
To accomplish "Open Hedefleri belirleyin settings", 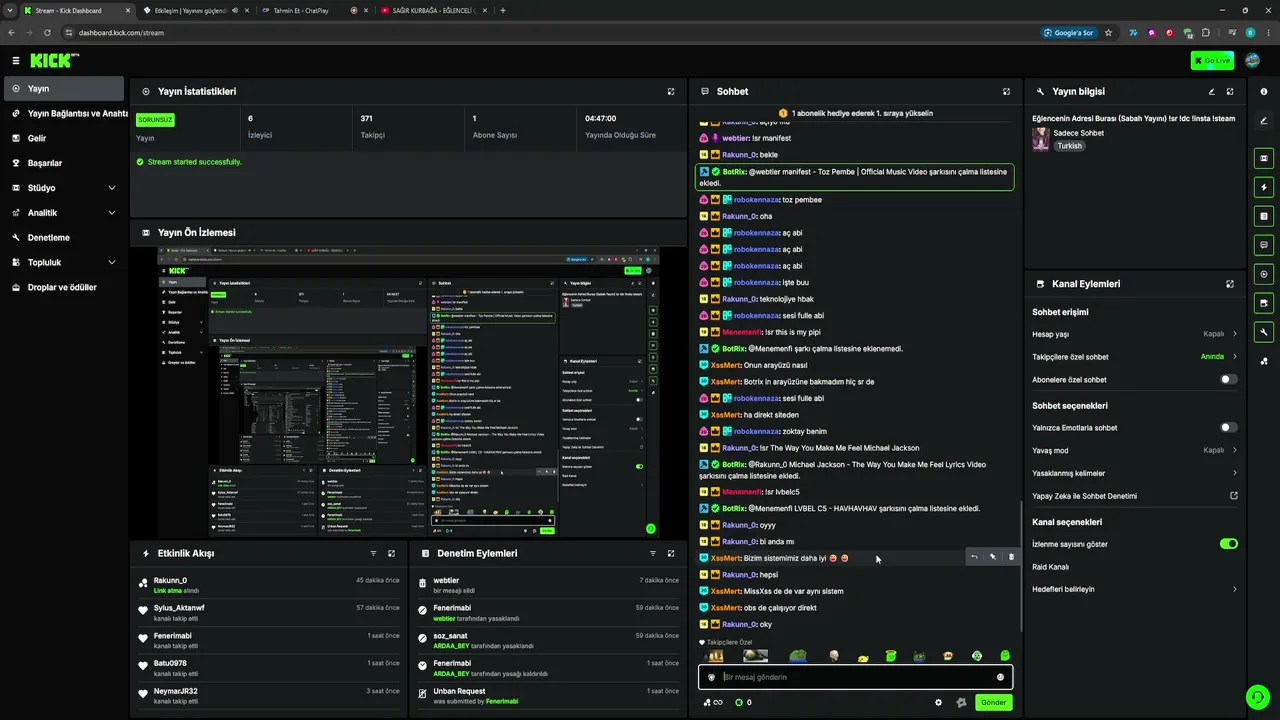I will pyautogui.click(x=1135, y=589).
